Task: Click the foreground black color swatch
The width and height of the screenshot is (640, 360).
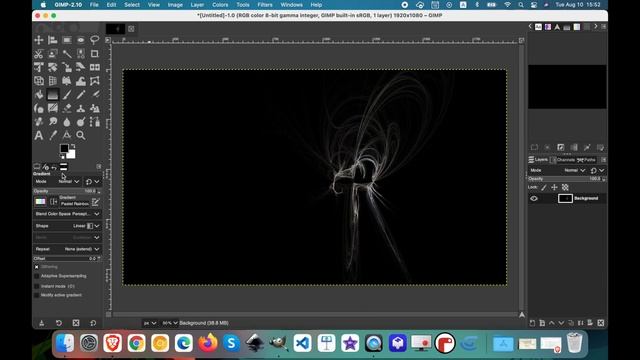Action: pyautogui.click(x=64, y=149)
